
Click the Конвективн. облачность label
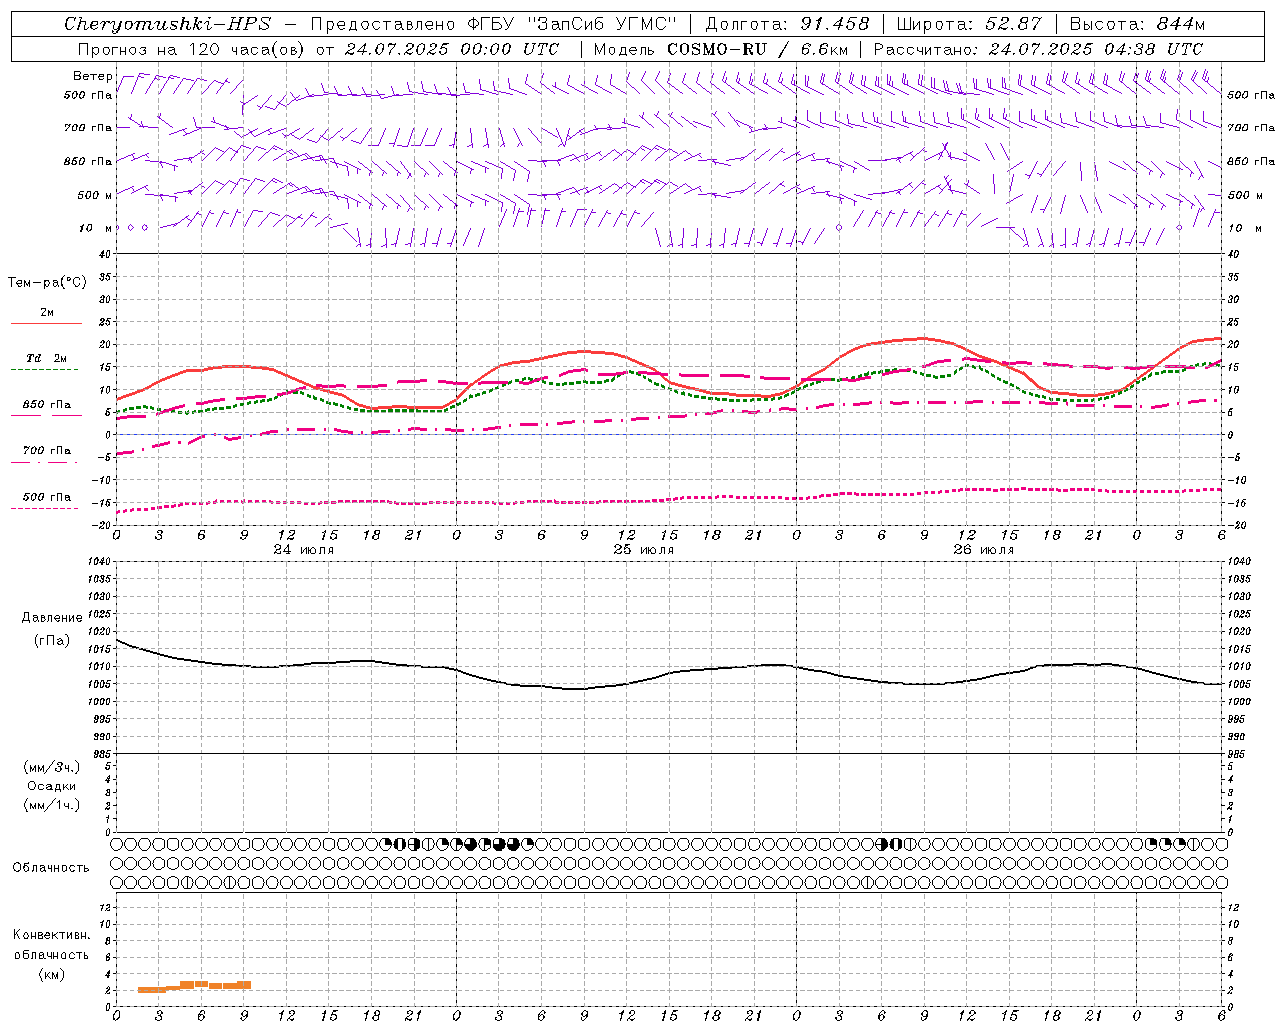pos(51,945)
